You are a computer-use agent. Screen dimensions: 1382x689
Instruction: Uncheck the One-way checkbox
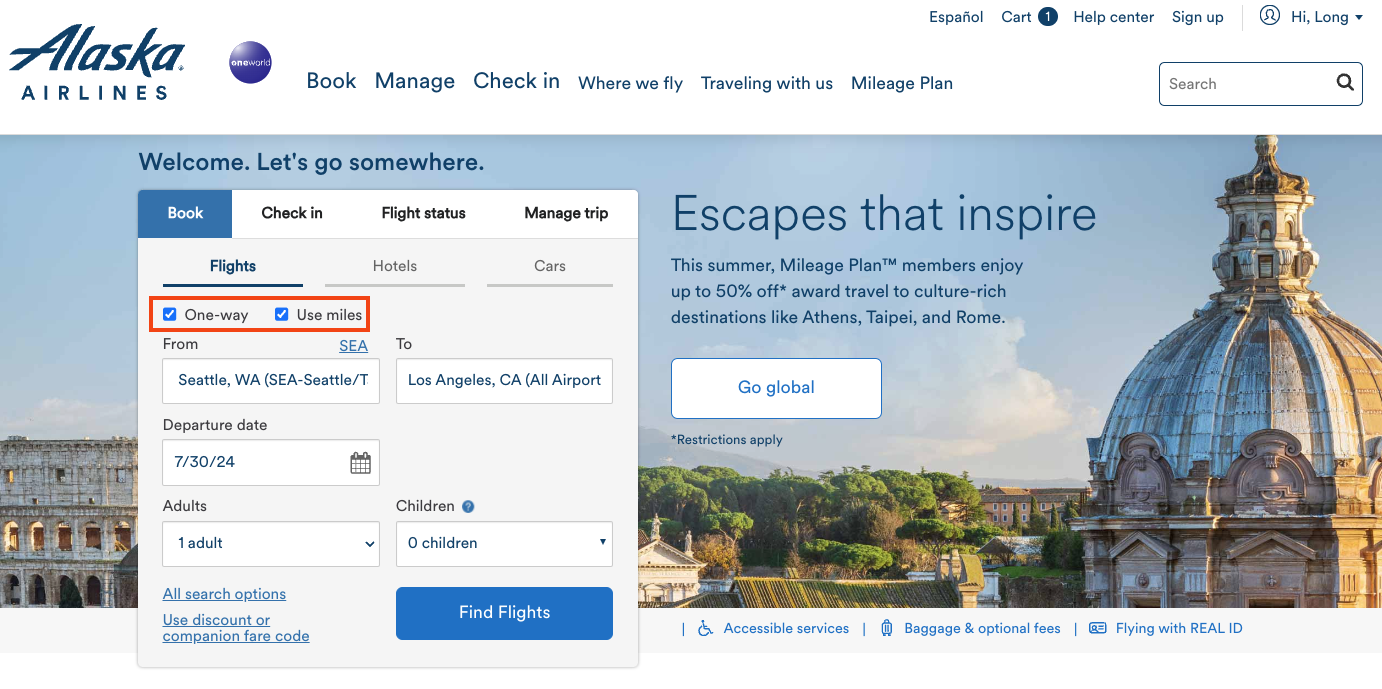pos(170,314)
